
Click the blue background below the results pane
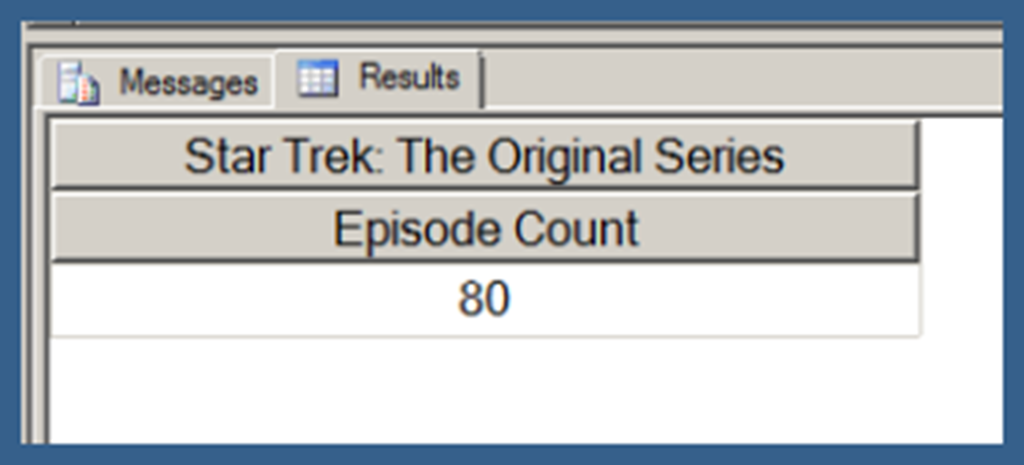click(512, 455)
